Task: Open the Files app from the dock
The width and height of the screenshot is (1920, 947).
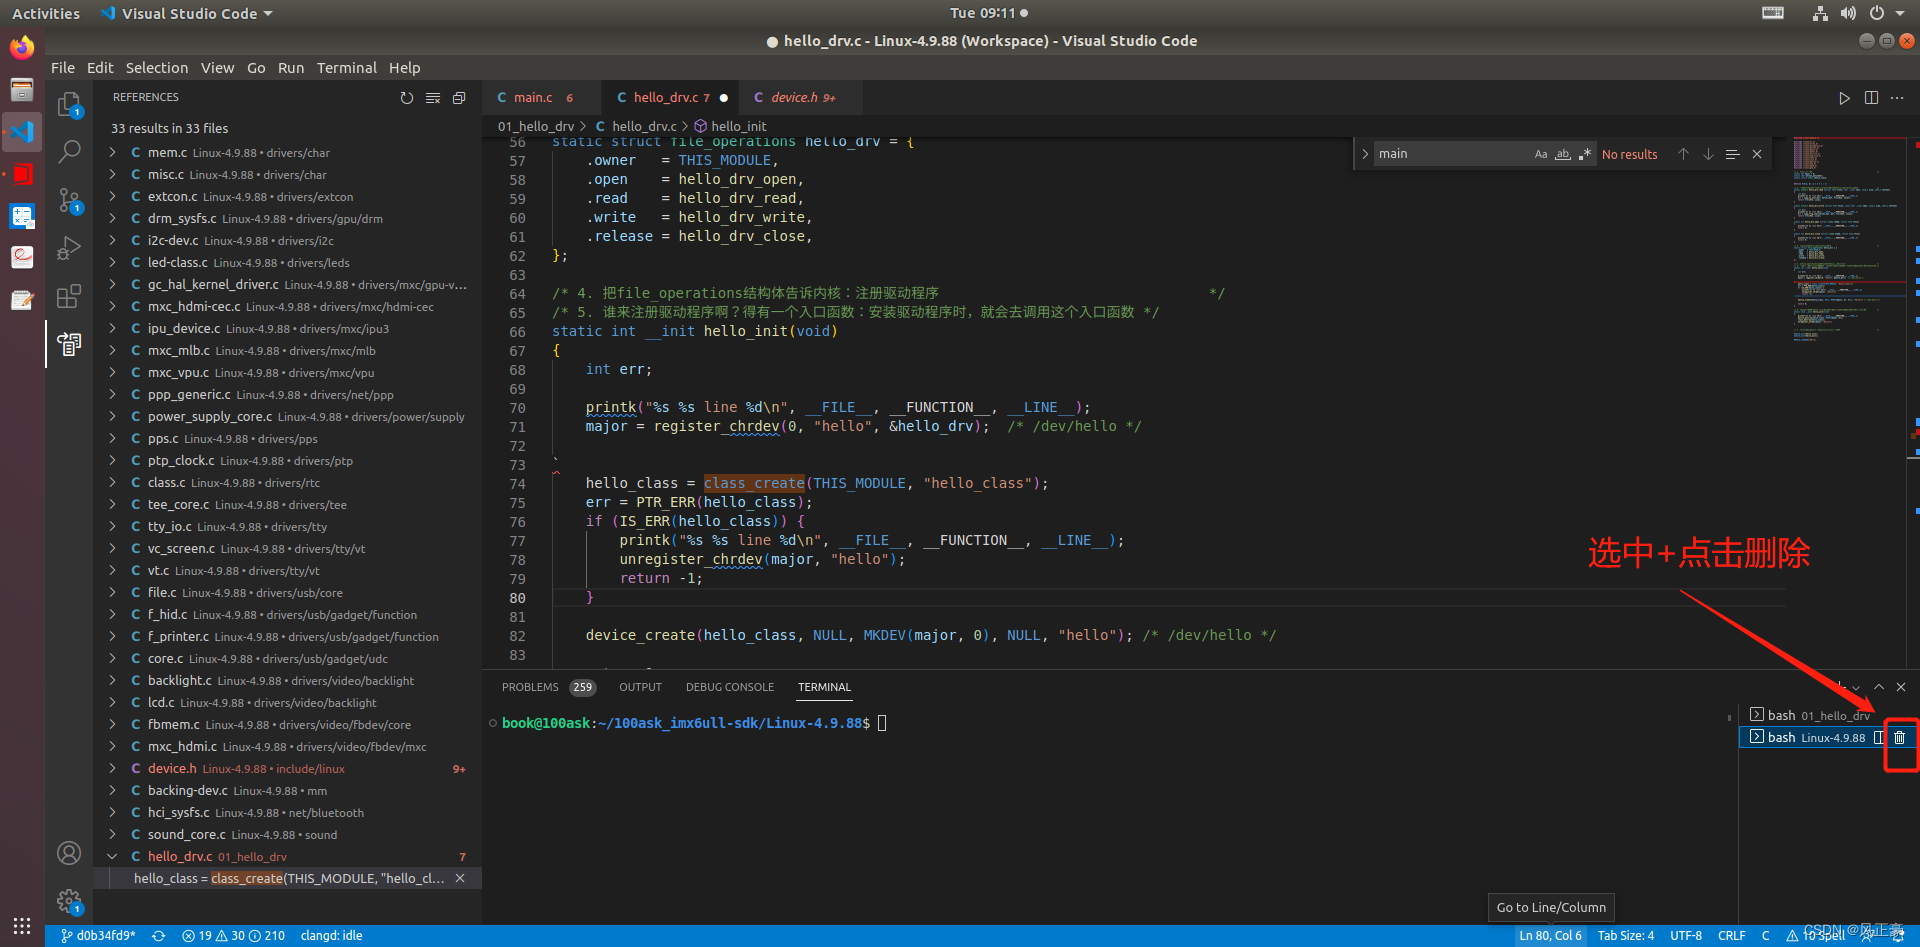Action: [22, 90]
